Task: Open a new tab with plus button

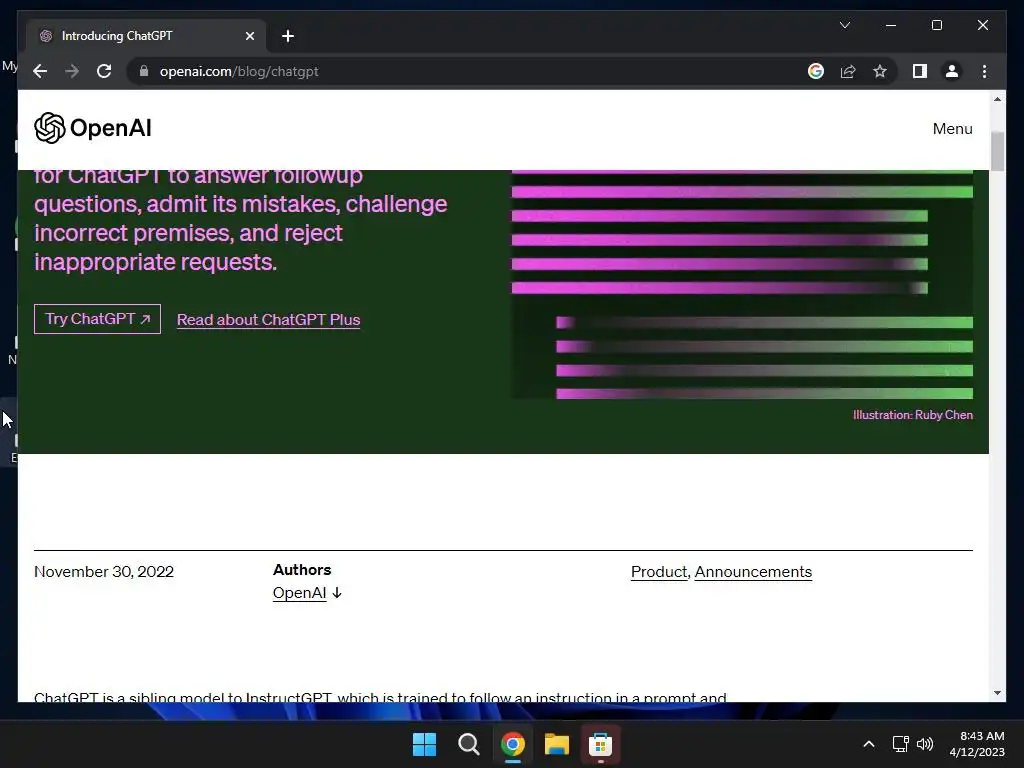Action: point(288,36)
